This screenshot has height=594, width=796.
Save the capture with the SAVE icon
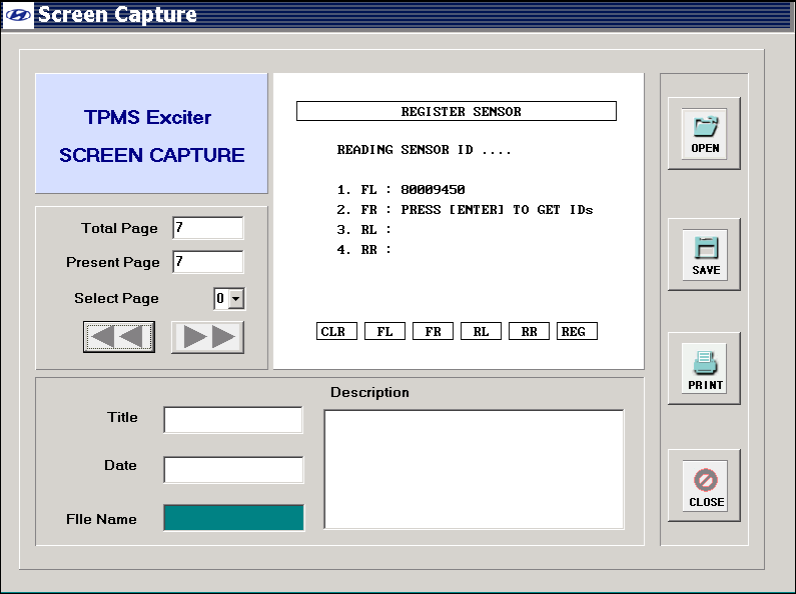(x=705, y=255)
